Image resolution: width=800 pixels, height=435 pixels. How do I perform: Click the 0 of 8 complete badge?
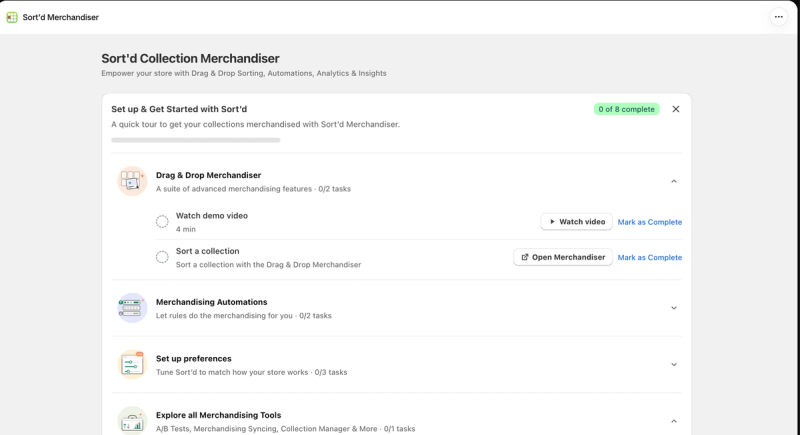pos(627,109)
